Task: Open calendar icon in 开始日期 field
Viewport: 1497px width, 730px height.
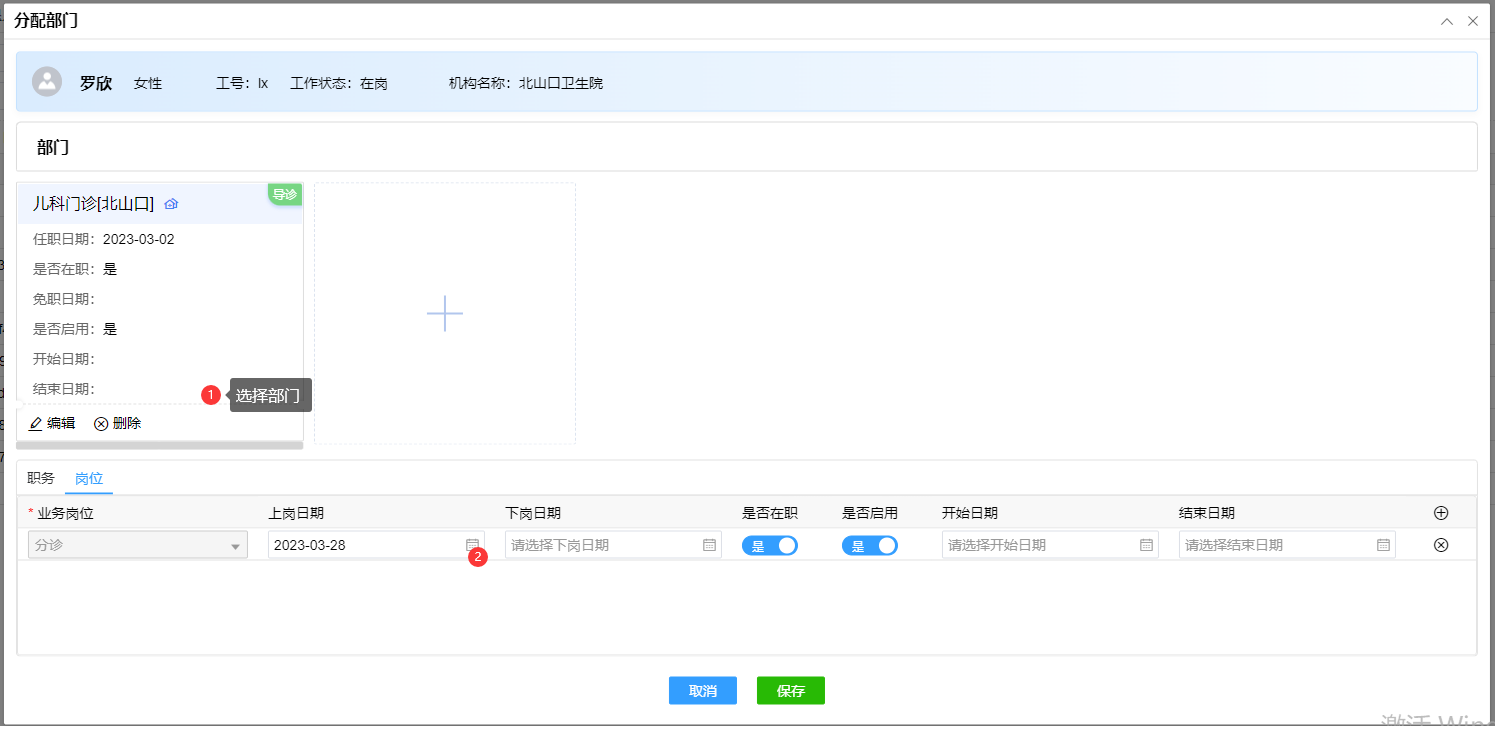Action: point(1146,545)
